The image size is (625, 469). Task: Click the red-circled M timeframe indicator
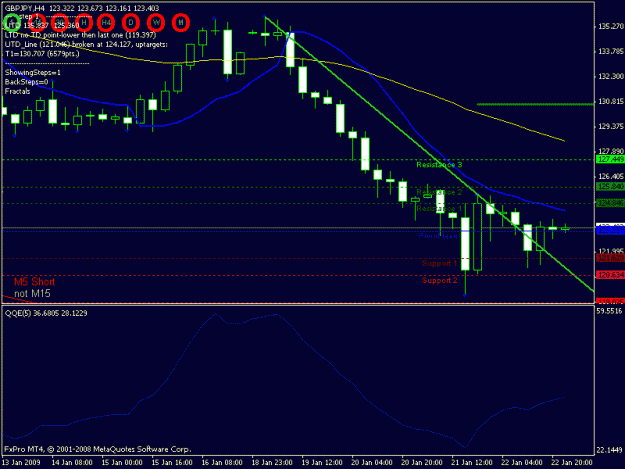(181, 22)
